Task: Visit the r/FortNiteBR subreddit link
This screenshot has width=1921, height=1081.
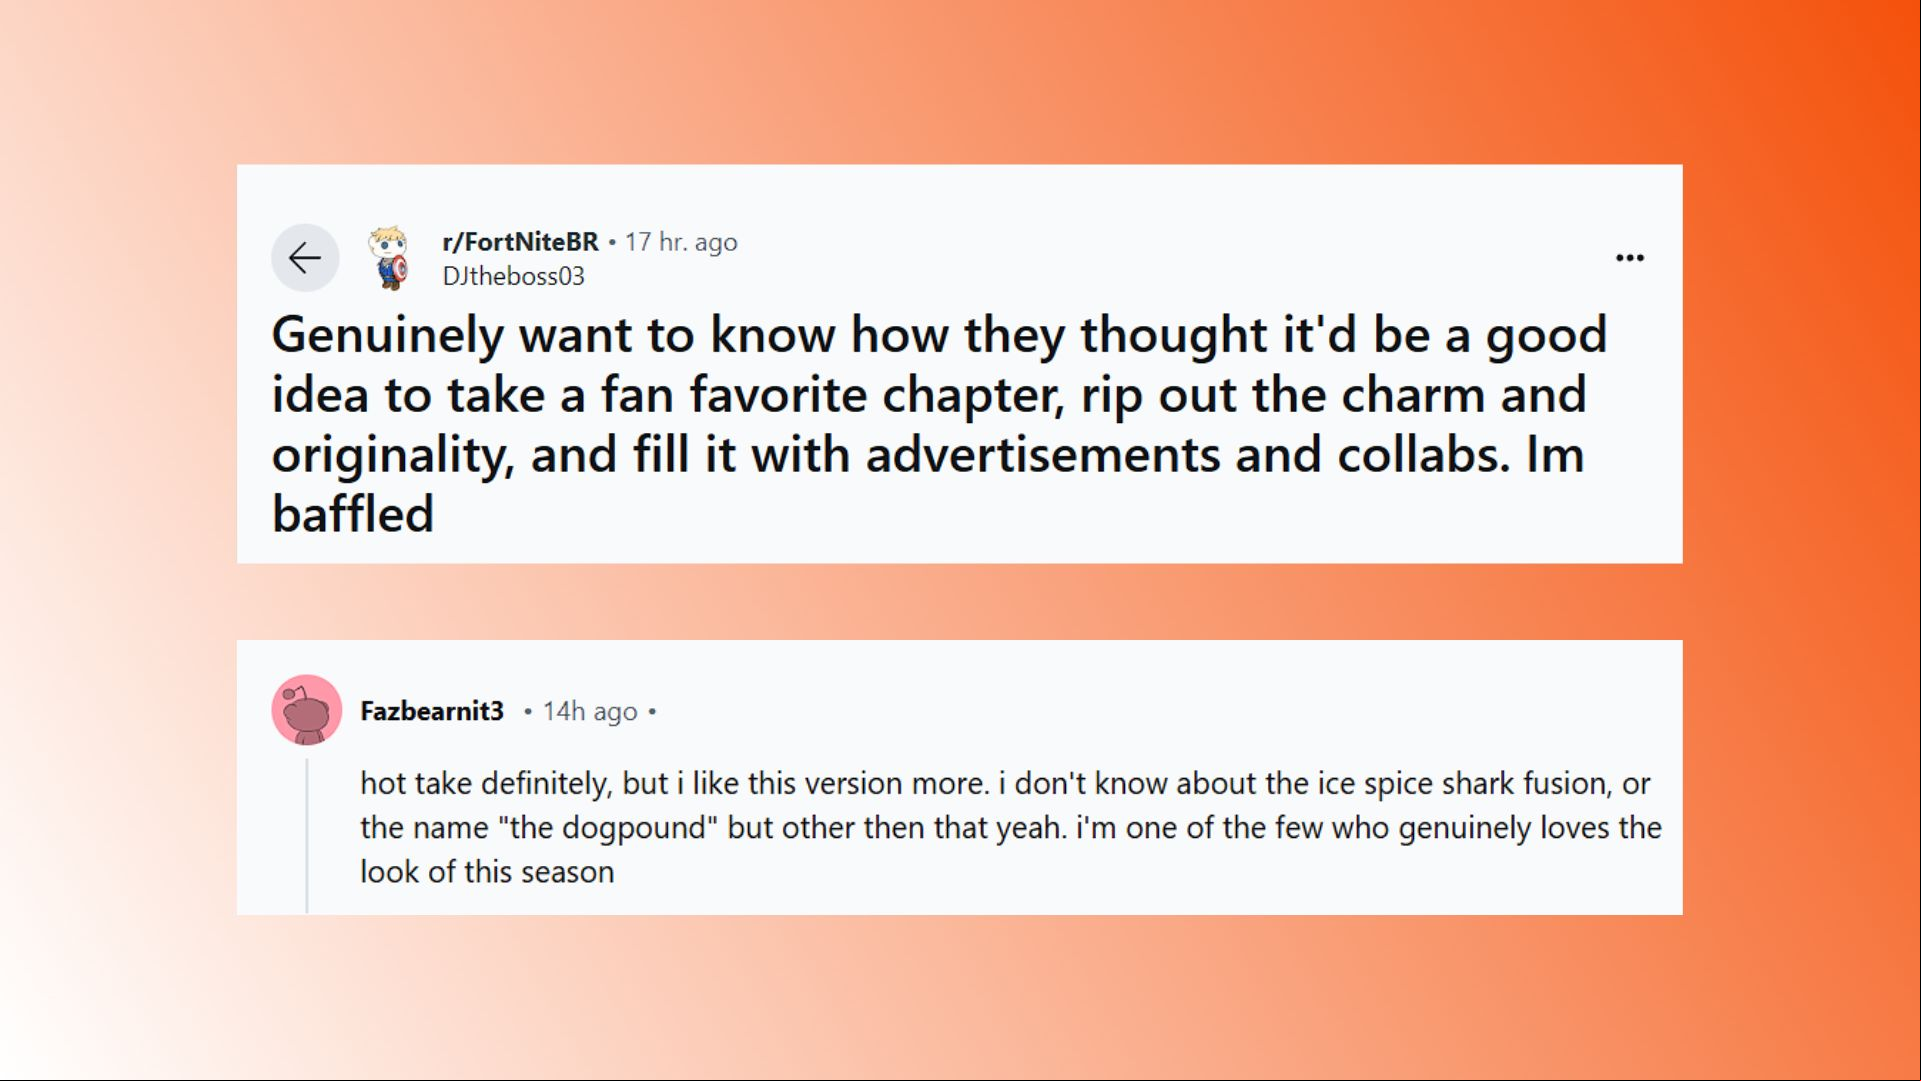Action: (520, 242)
